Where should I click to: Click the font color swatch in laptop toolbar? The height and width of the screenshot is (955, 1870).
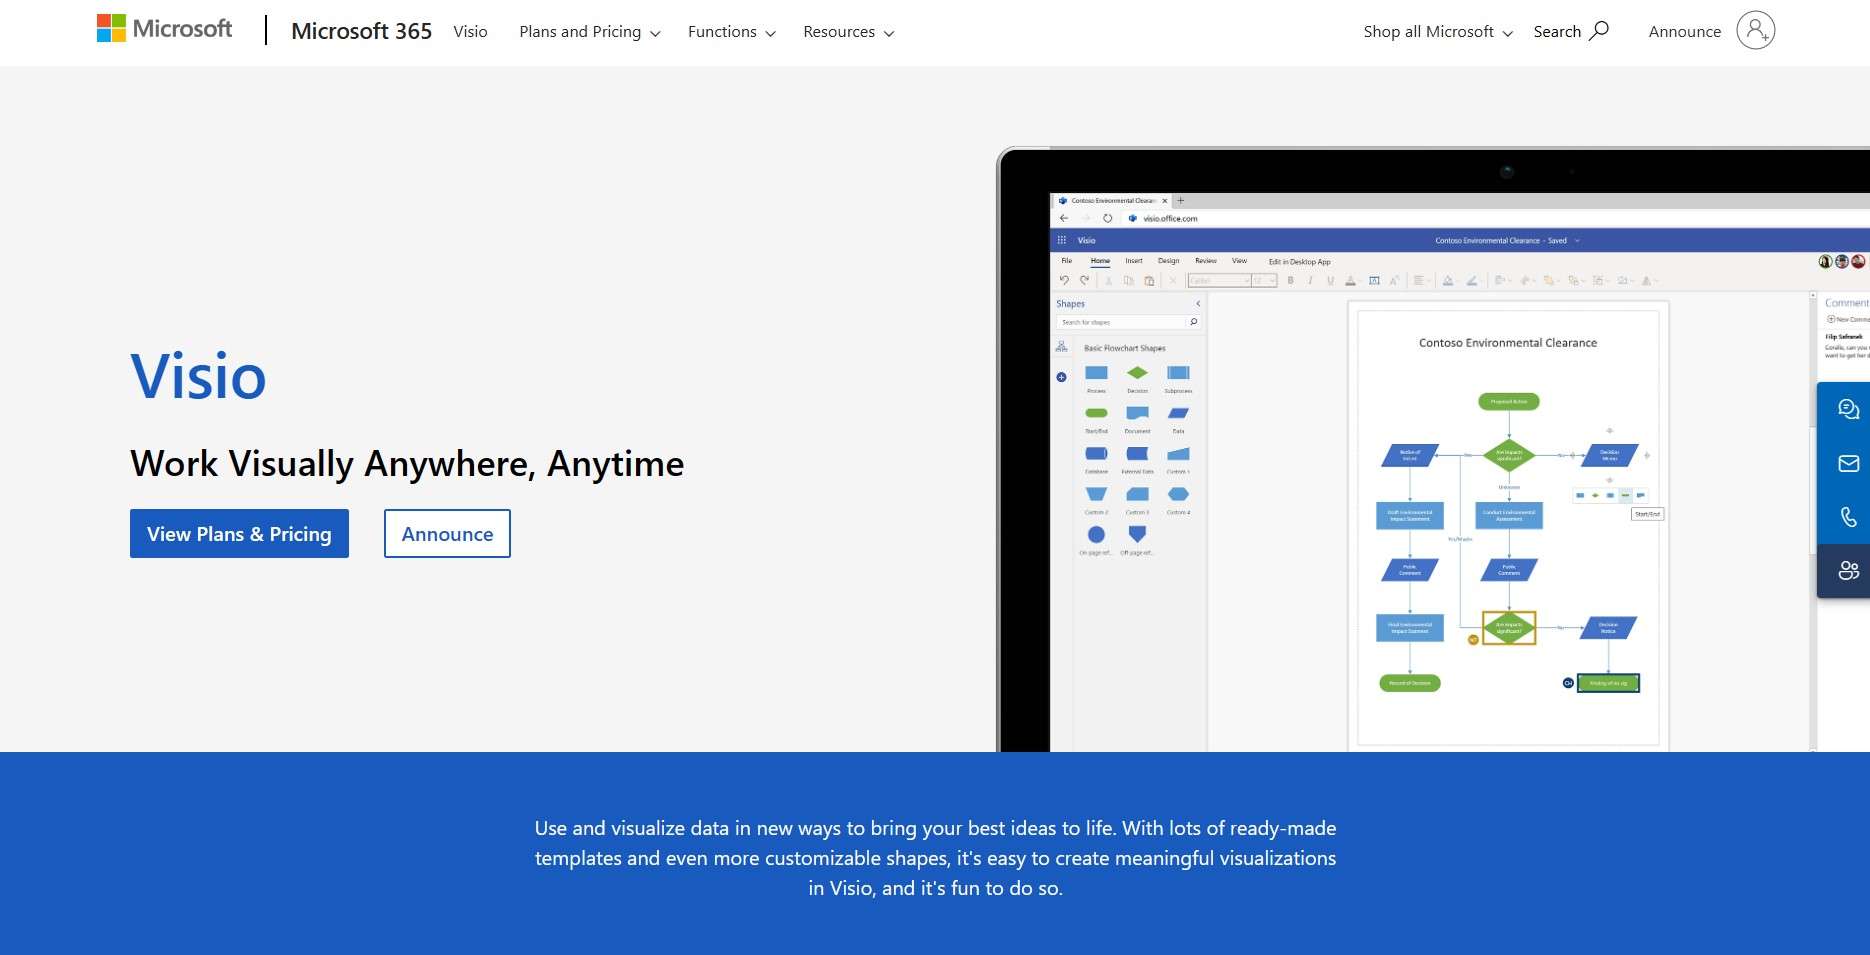1350,281
